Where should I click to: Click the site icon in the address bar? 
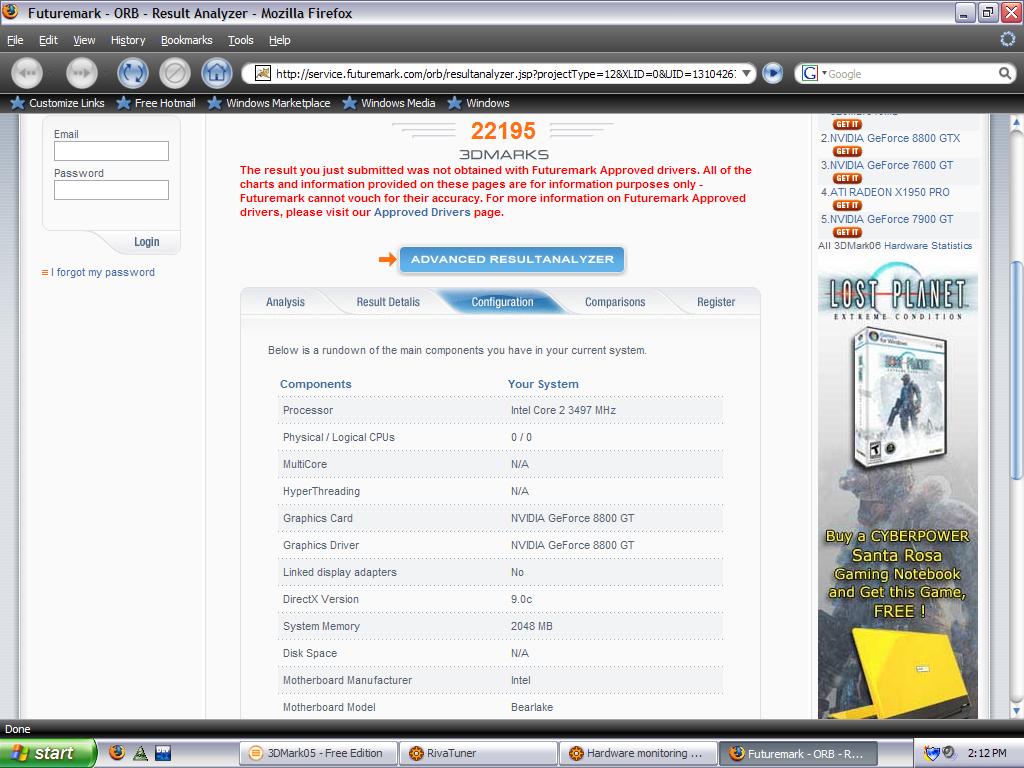point(263,73)
